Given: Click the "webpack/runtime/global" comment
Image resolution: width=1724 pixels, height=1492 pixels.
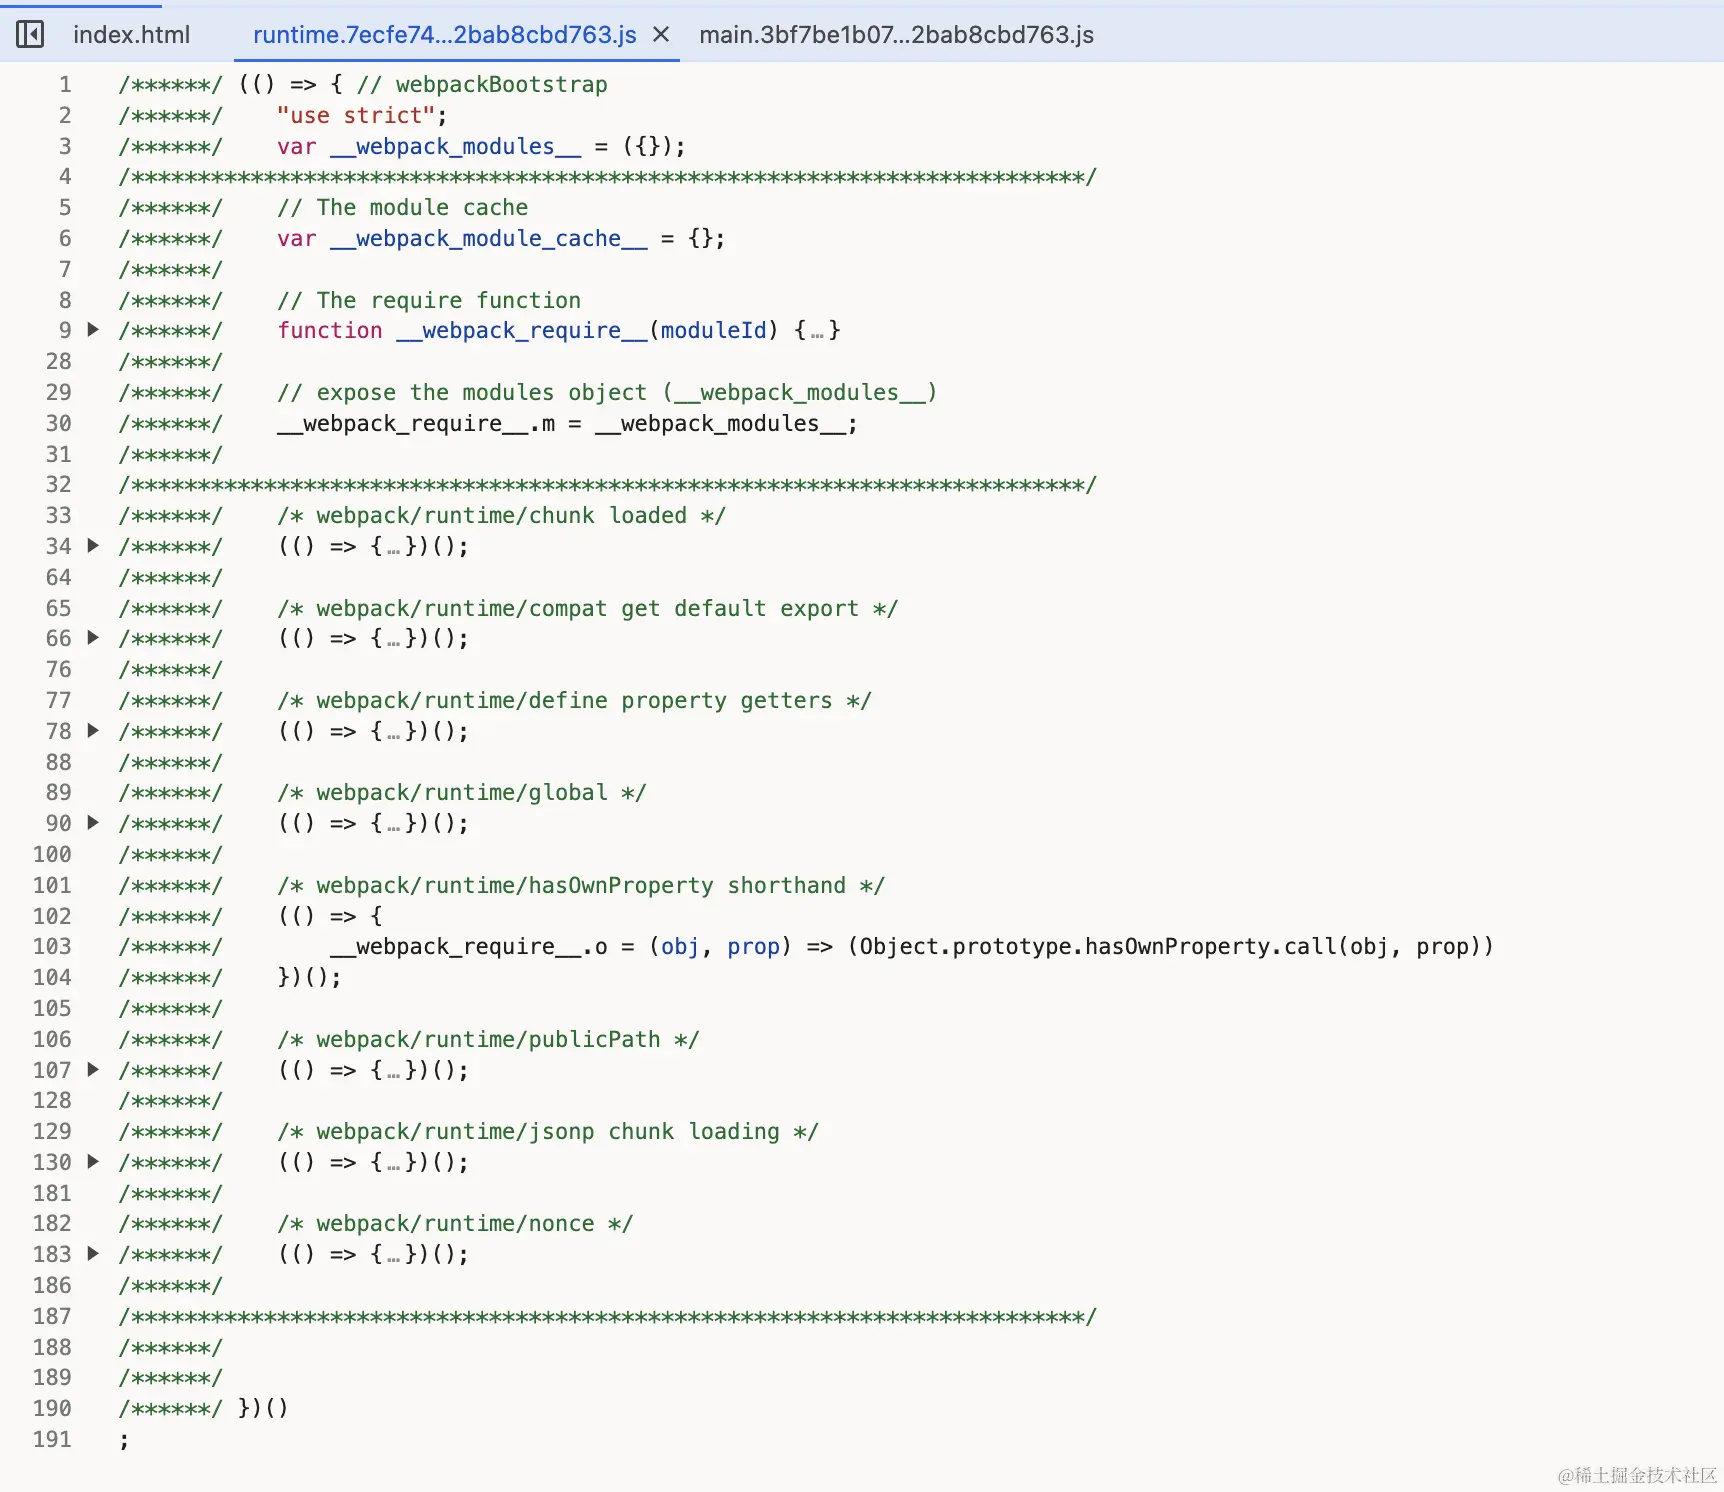Looking at the screenshot, I should [462, 793].
